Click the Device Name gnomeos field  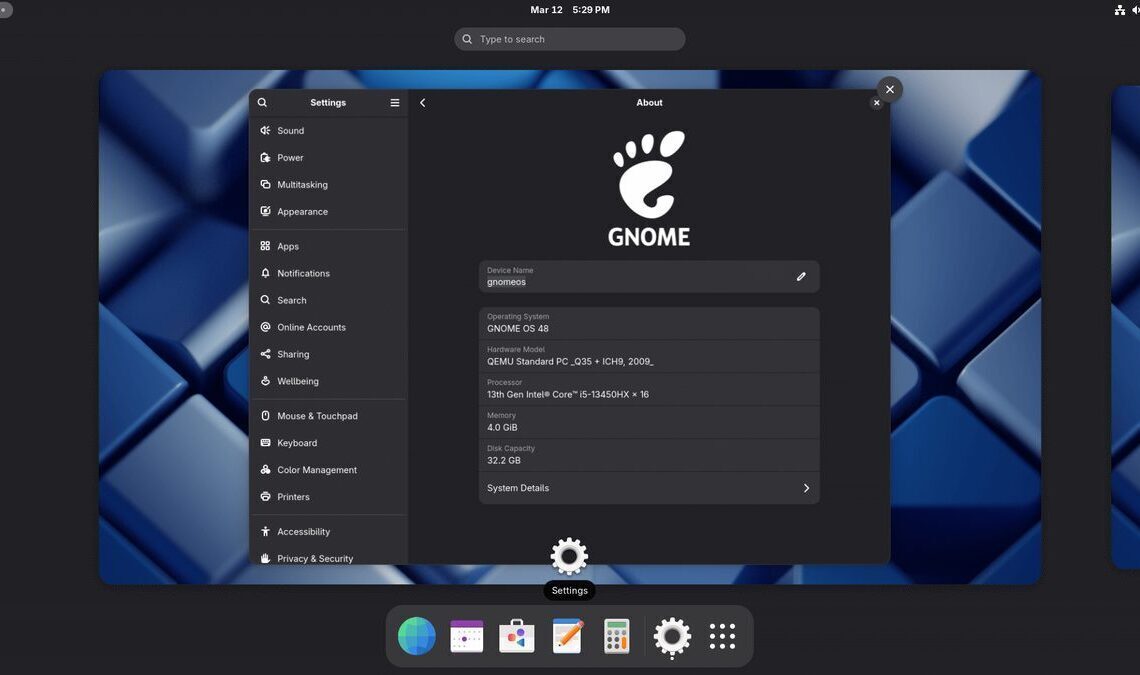tap(649, 276)
